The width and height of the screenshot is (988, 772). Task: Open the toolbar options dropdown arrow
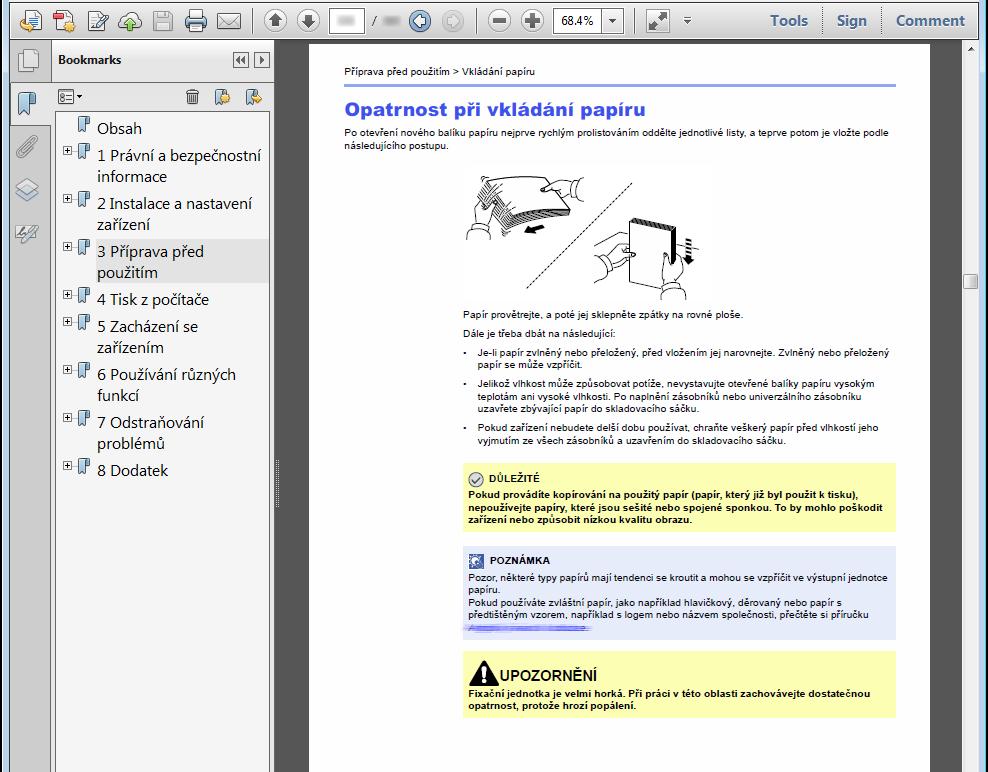(x=687, y=21)
